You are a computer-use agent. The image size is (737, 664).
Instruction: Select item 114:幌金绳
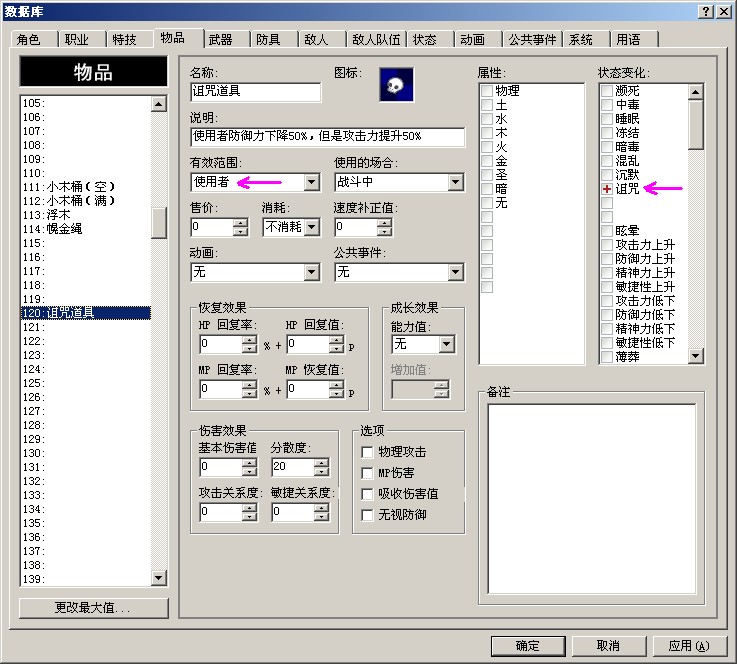pos(86,229)
